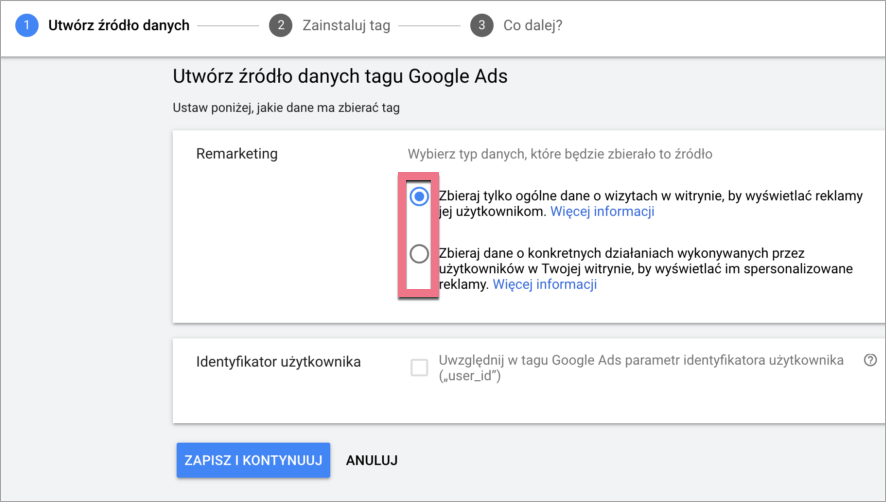Click the ANULUJ button
Image resolution: width=886 pixels, height=502 pixels.
(372, 460)
